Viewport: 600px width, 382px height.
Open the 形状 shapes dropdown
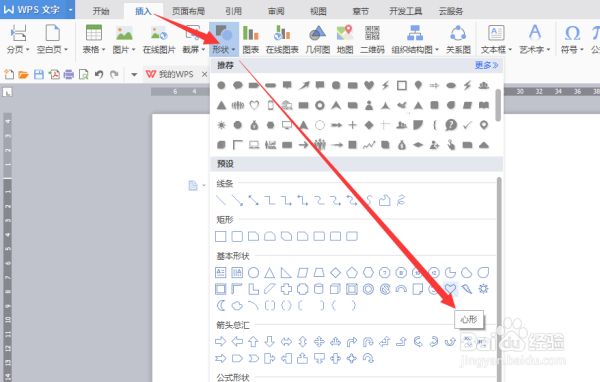[x=224, y=39]
